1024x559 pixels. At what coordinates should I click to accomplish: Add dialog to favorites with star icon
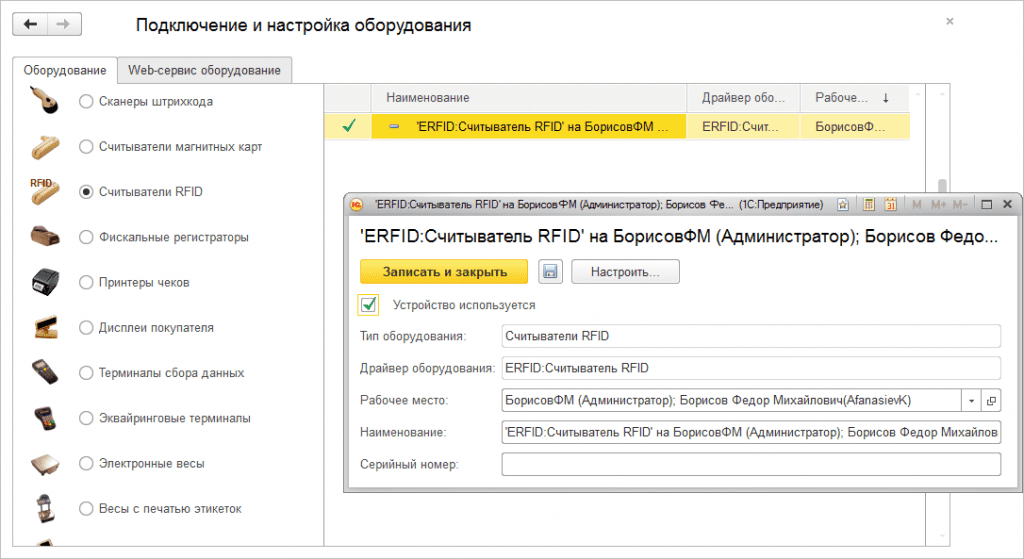(844, 204)
